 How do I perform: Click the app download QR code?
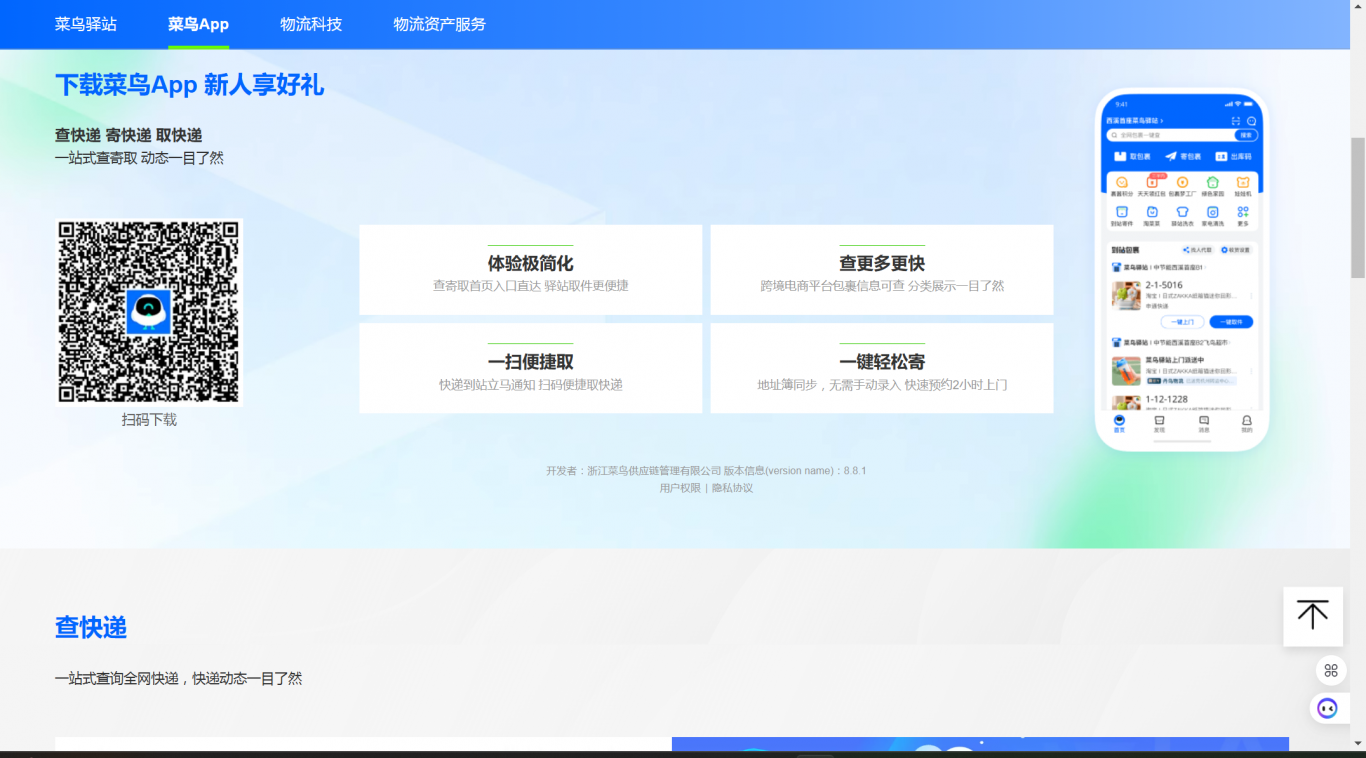149,312
